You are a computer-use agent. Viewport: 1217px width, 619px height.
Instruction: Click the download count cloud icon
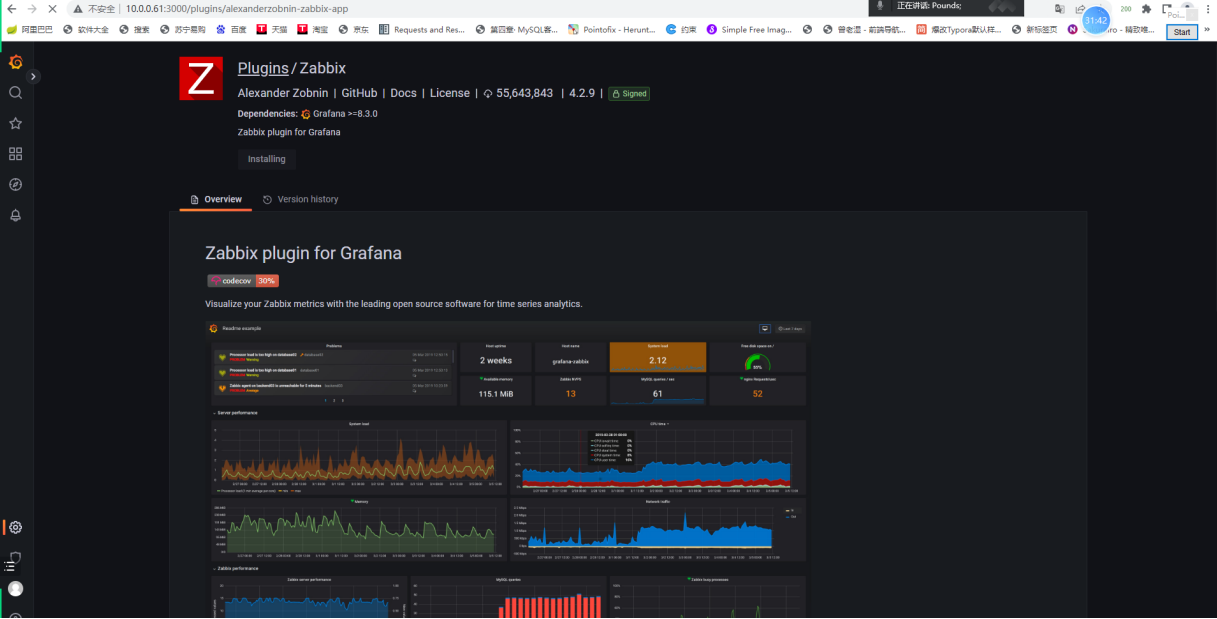488,94
